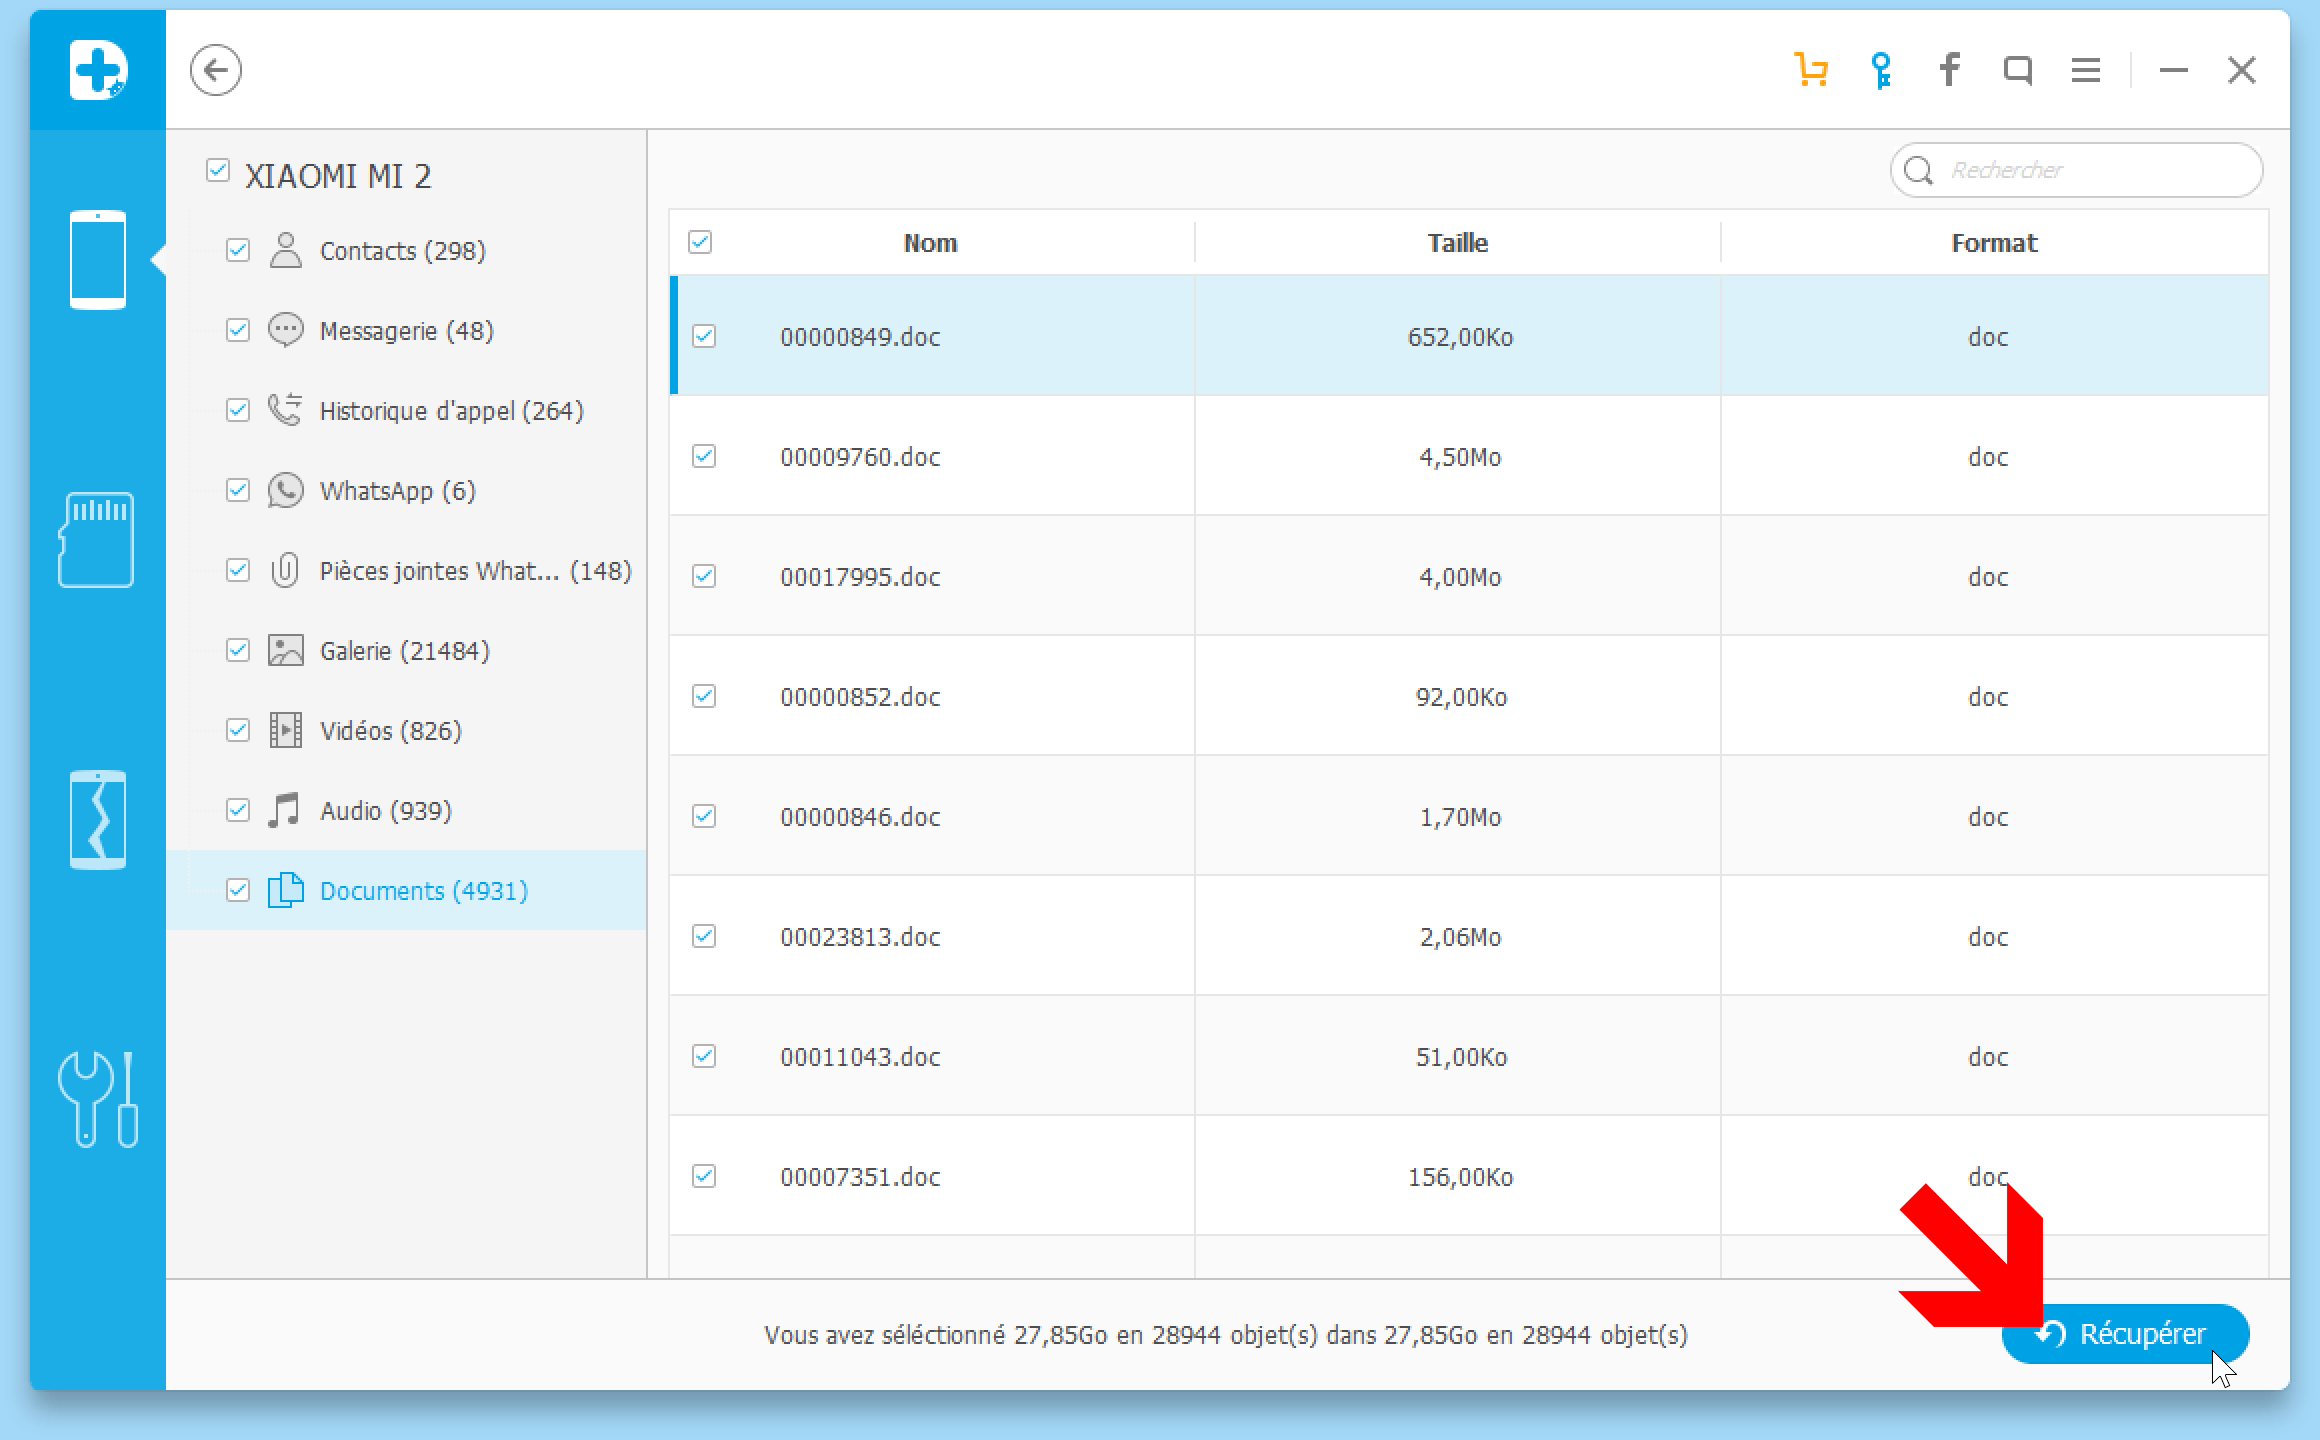Image resolution: width=2320 pixels, height=1440 pixels.
Task: Open the toolbox wrench sidebar icon
Action: coord(98,1099)
